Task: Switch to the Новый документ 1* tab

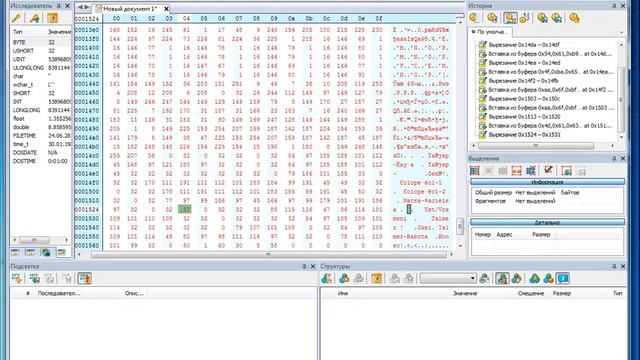Action: 129,9
